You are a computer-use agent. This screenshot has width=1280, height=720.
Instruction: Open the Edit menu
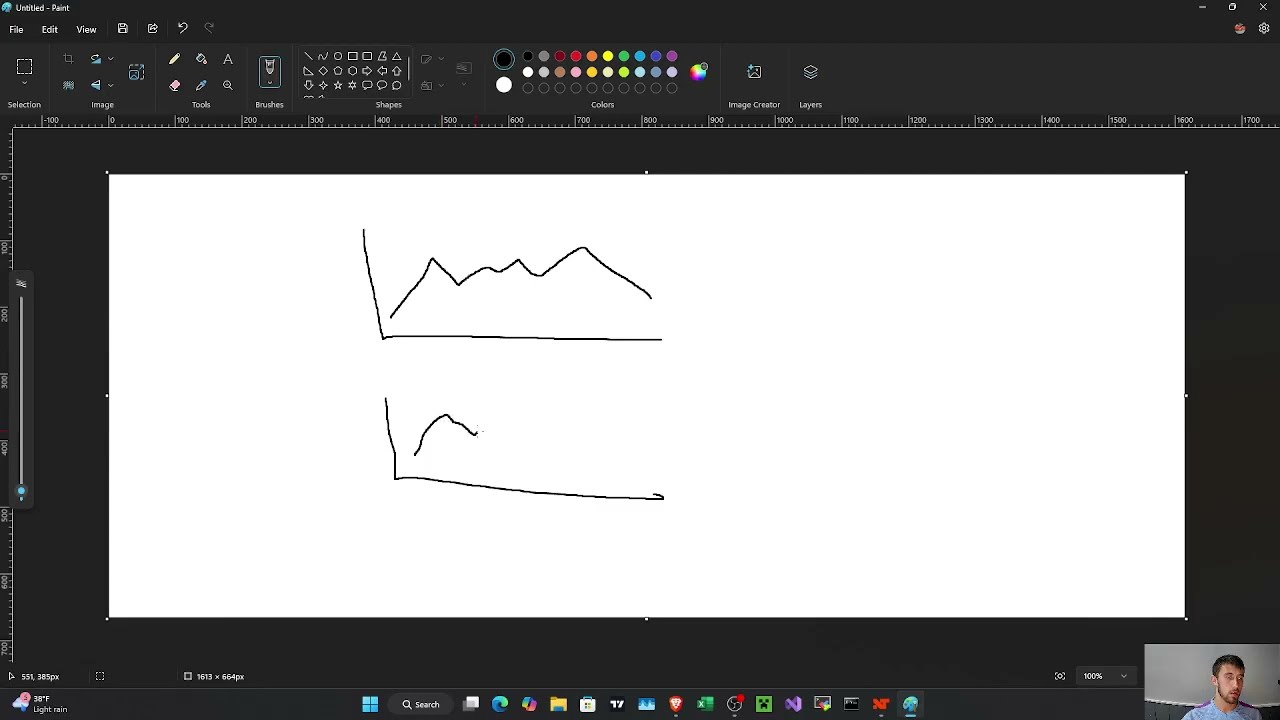point(49,29)
